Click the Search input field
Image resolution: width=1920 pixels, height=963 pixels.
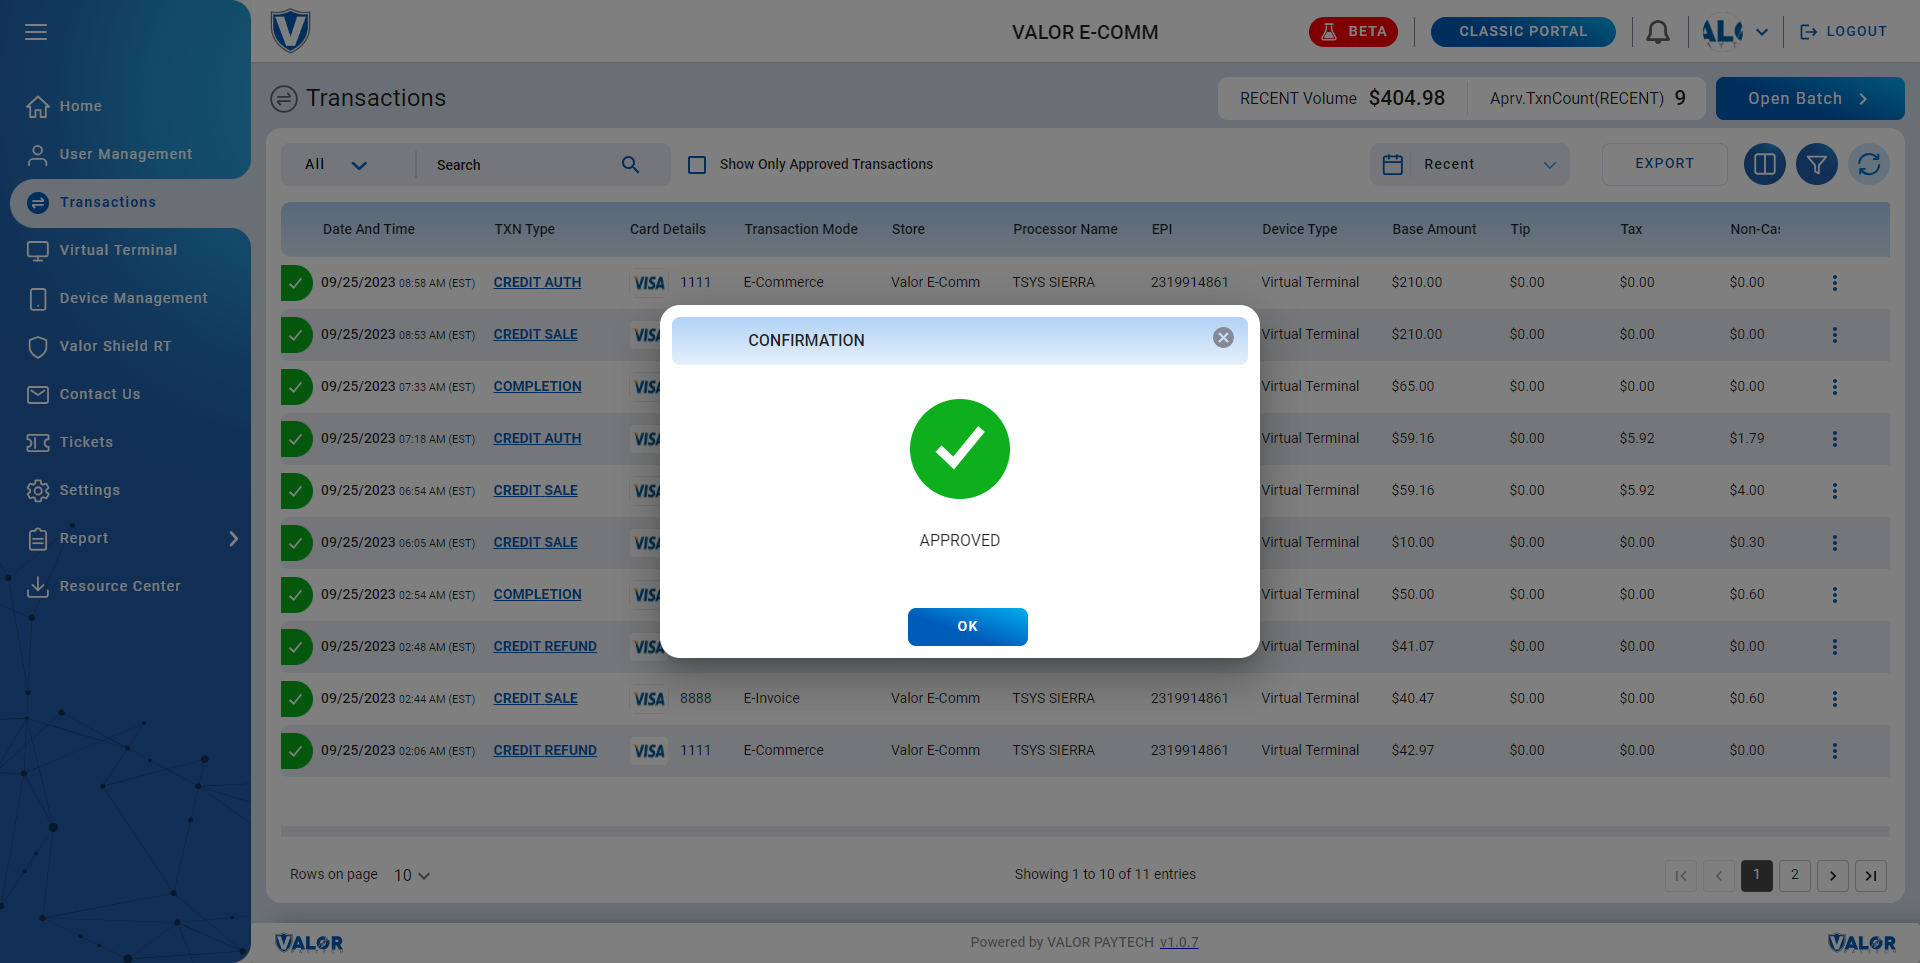coord(525,165)
